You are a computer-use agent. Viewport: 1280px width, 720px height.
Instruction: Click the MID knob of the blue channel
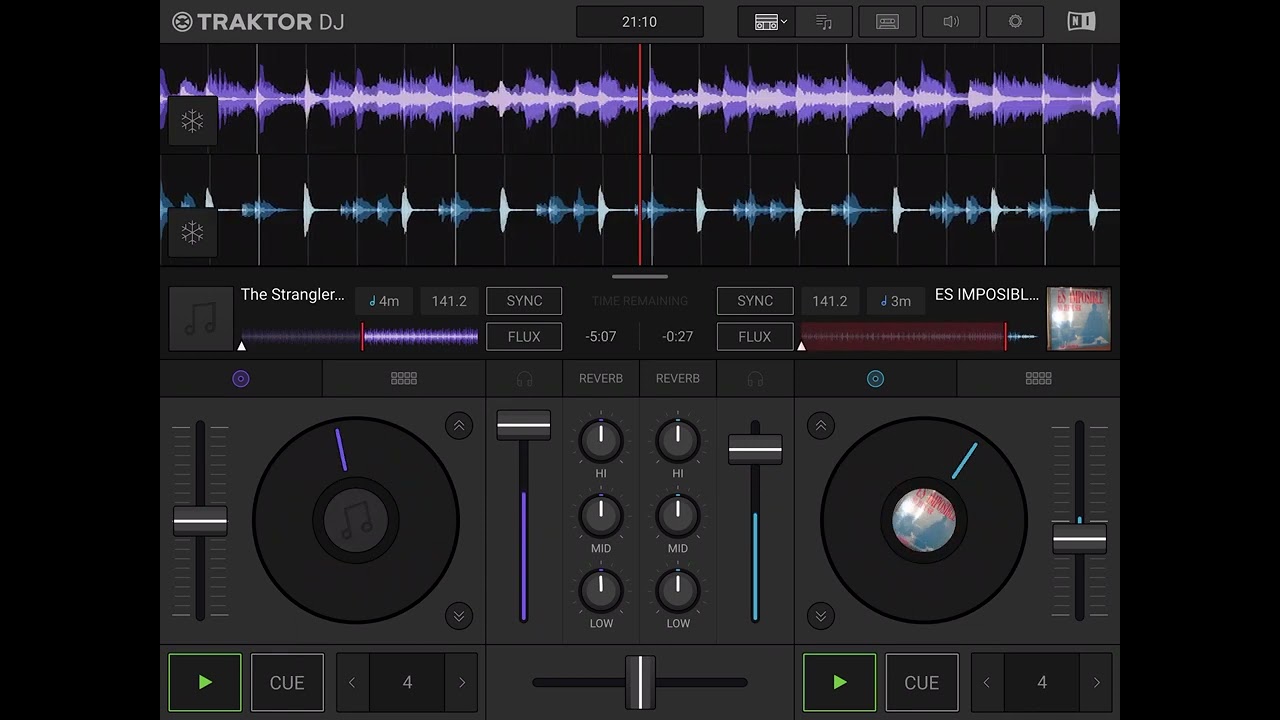coord(678,516)
